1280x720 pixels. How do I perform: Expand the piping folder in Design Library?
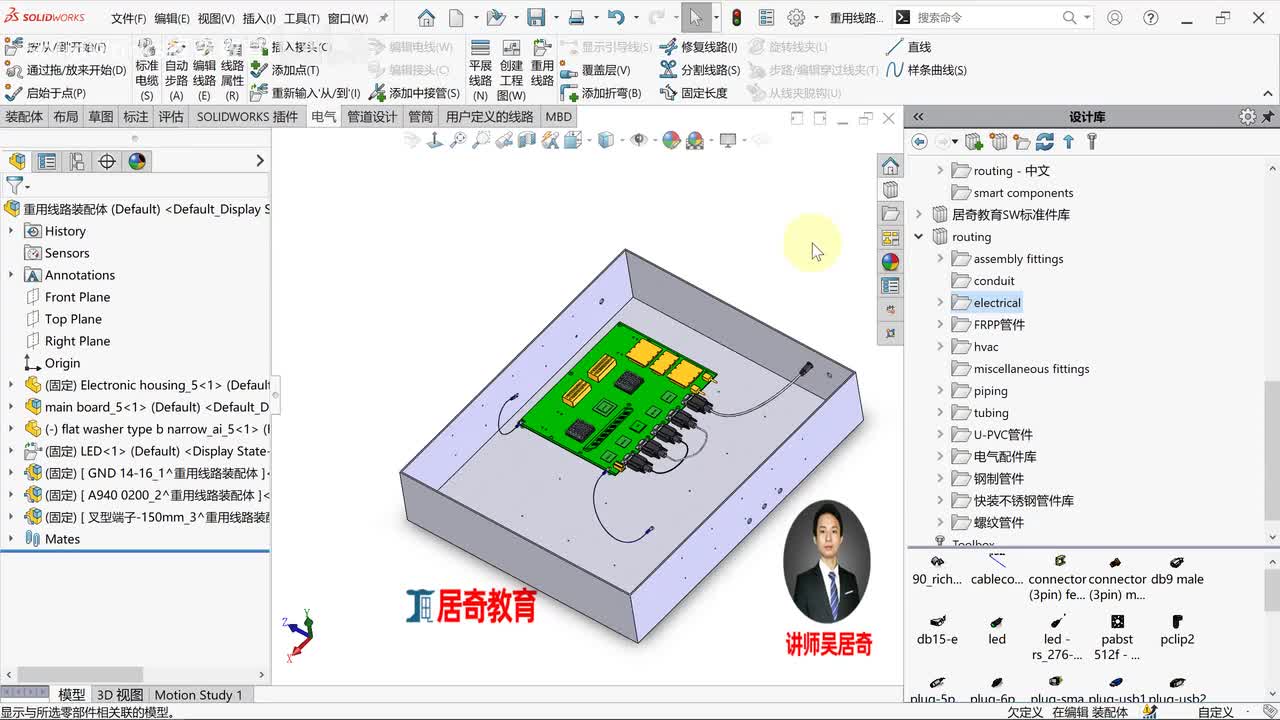pyautogui.click(x=940, y=391)
